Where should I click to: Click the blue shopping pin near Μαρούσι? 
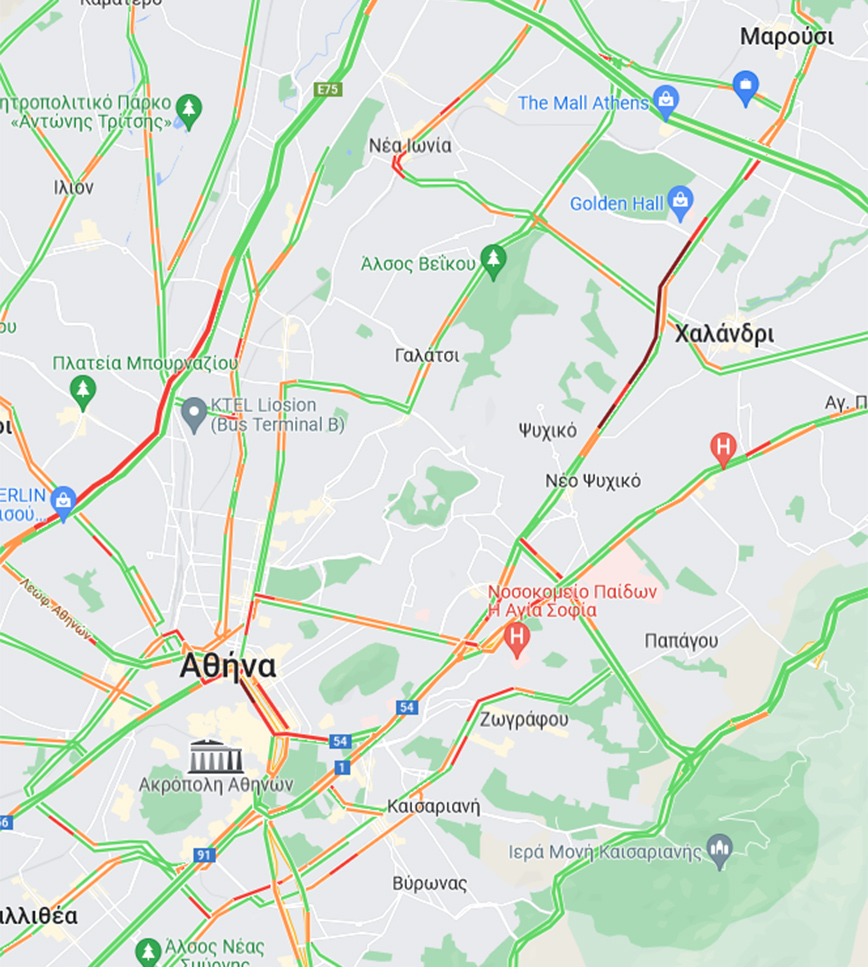pos(745,88)
